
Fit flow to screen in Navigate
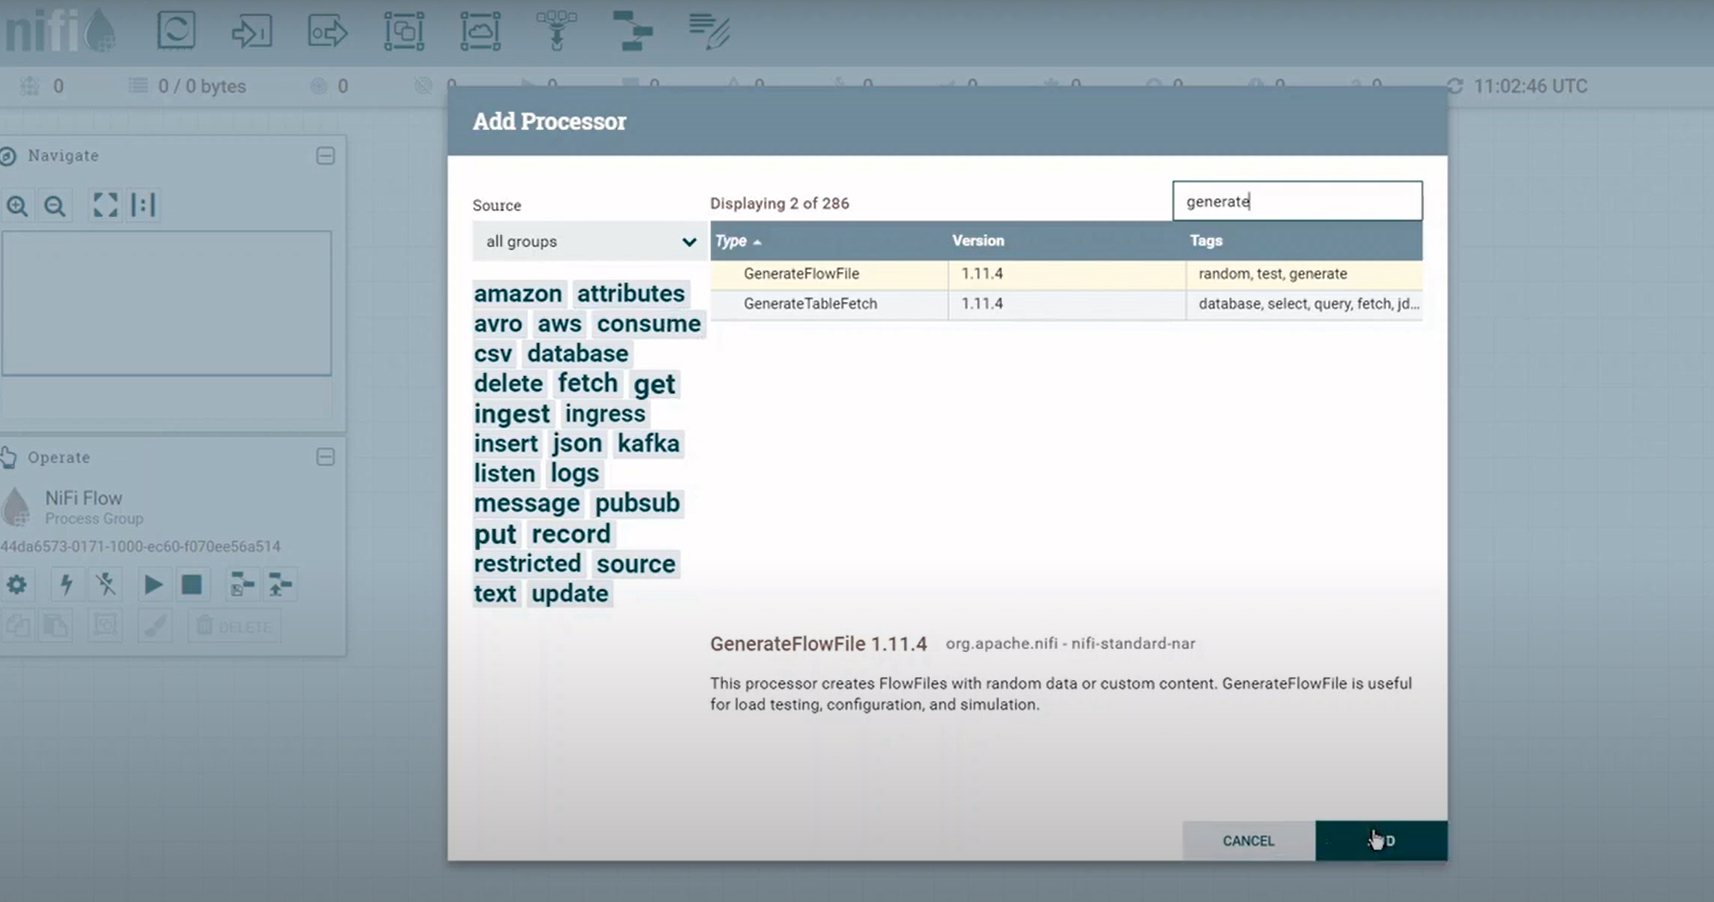point(105,205)
